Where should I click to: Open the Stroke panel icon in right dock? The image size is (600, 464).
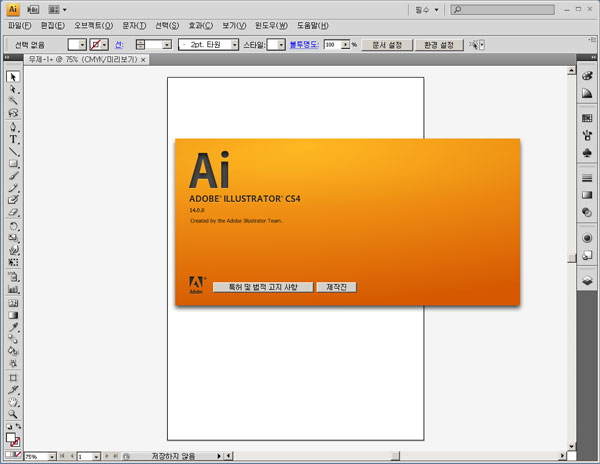coord(587,177)
